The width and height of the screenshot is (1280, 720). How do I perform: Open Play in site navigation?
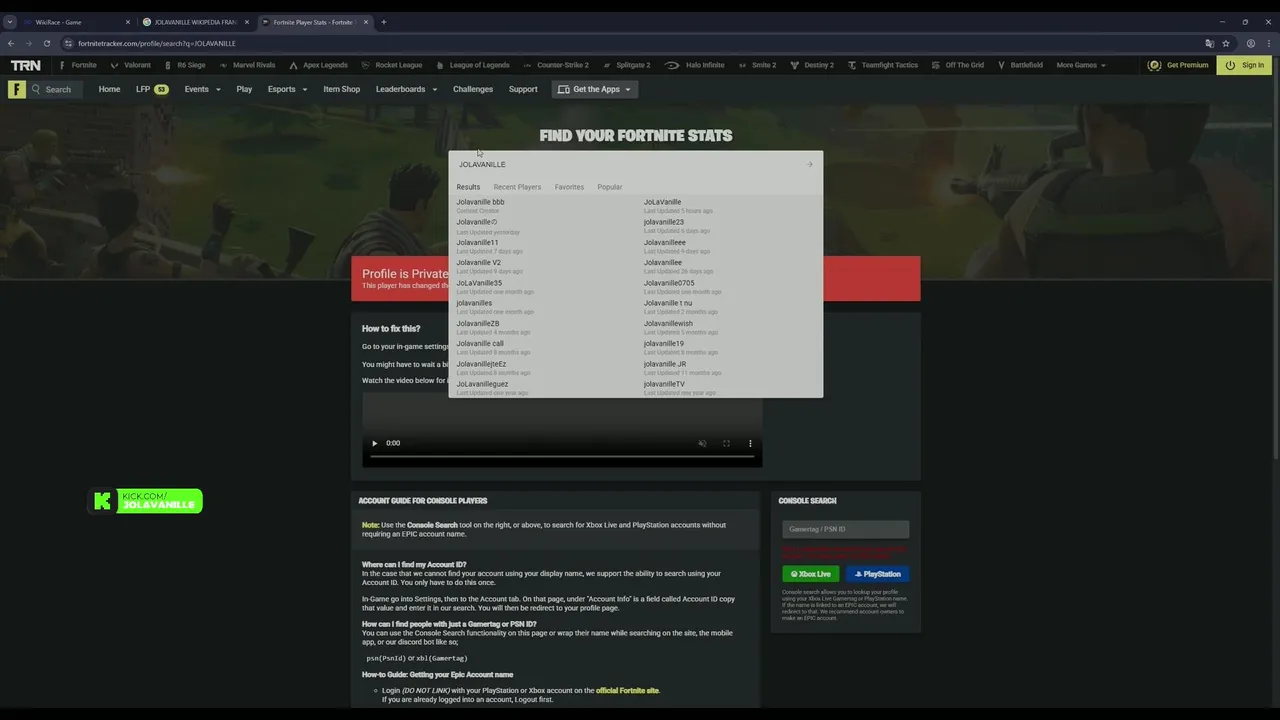click(x=244, y=89)
